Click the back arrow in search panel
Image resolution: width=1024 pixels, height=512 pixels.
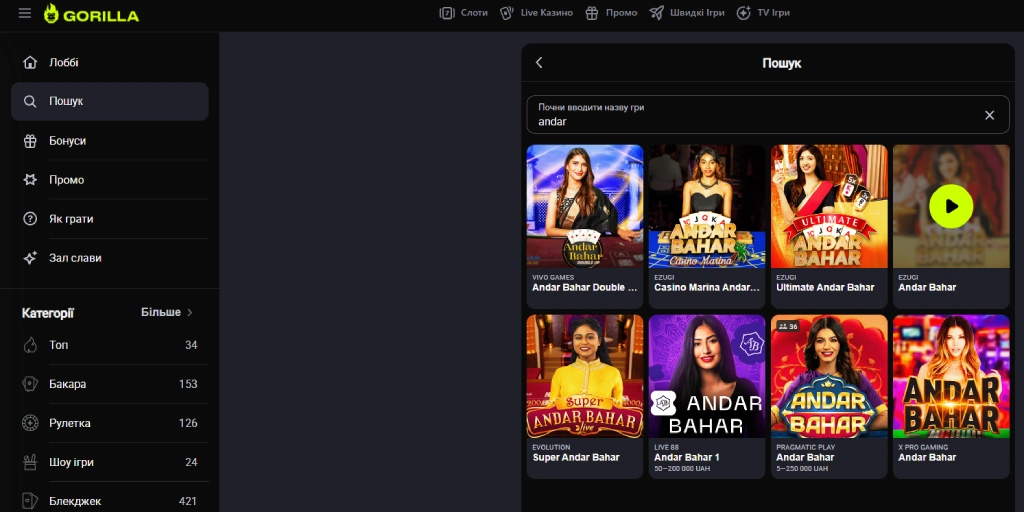[x=539, y=63]
